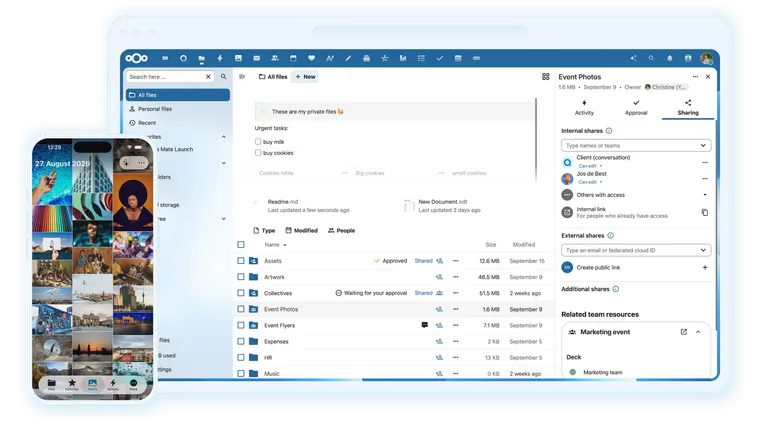Open the Collectives star icon app
Image resolution: width=760 pixels, height=434 pixels.
[385, 58]
